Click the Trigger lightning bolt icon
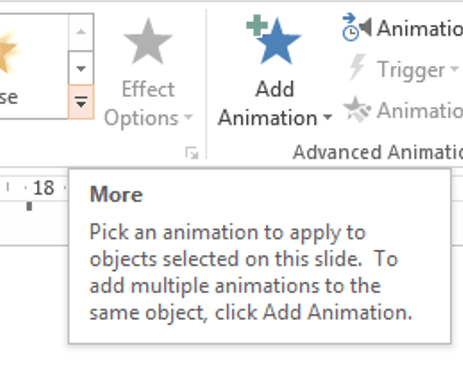This screenshot has height=365, width=463. [358, 68]
